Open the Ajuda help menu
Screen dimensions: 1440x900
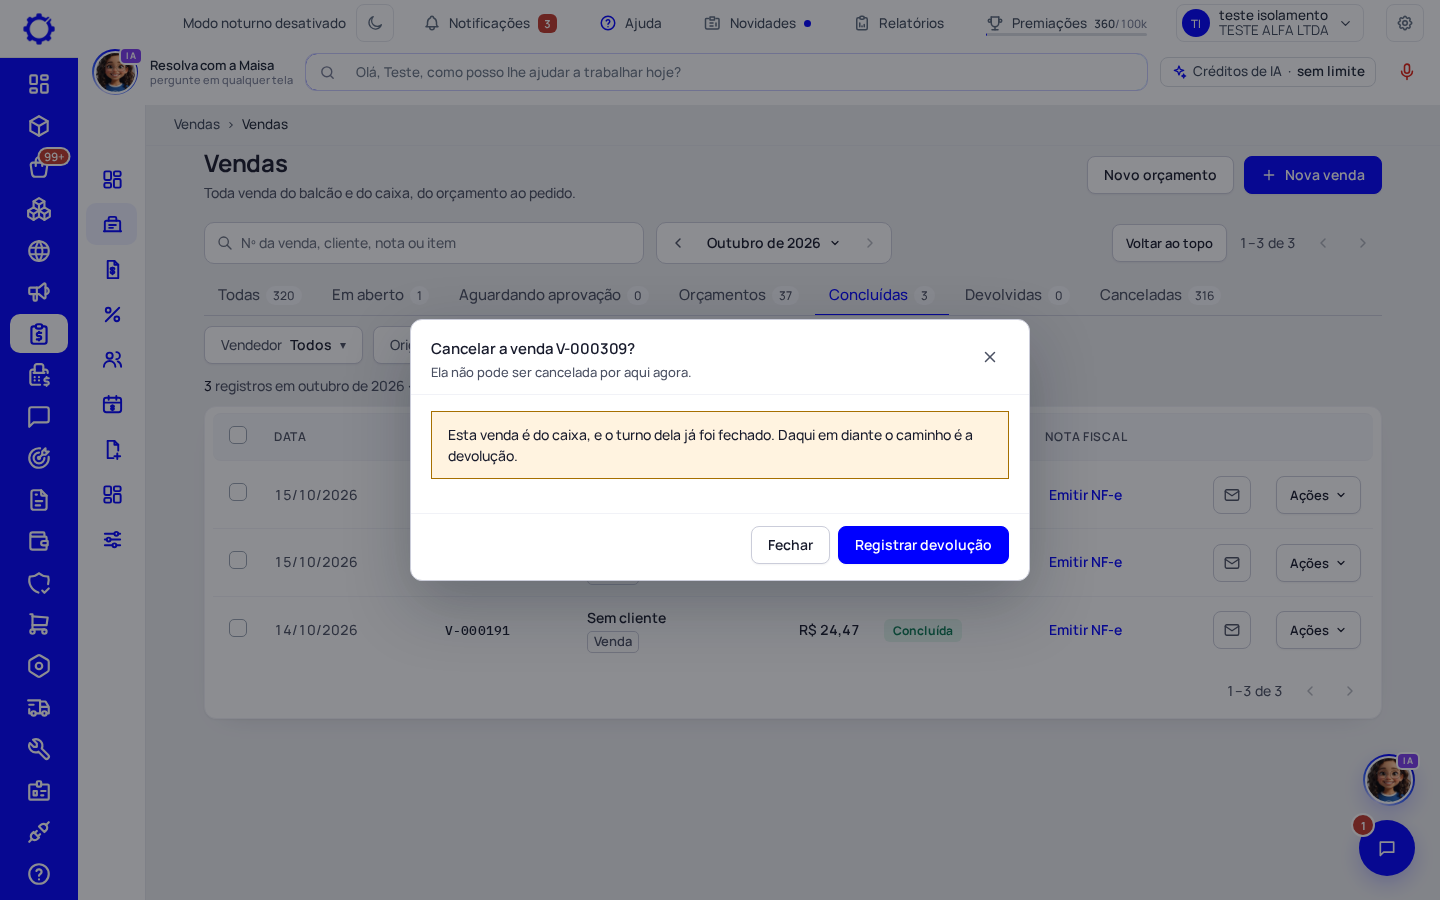coord(631,23)
